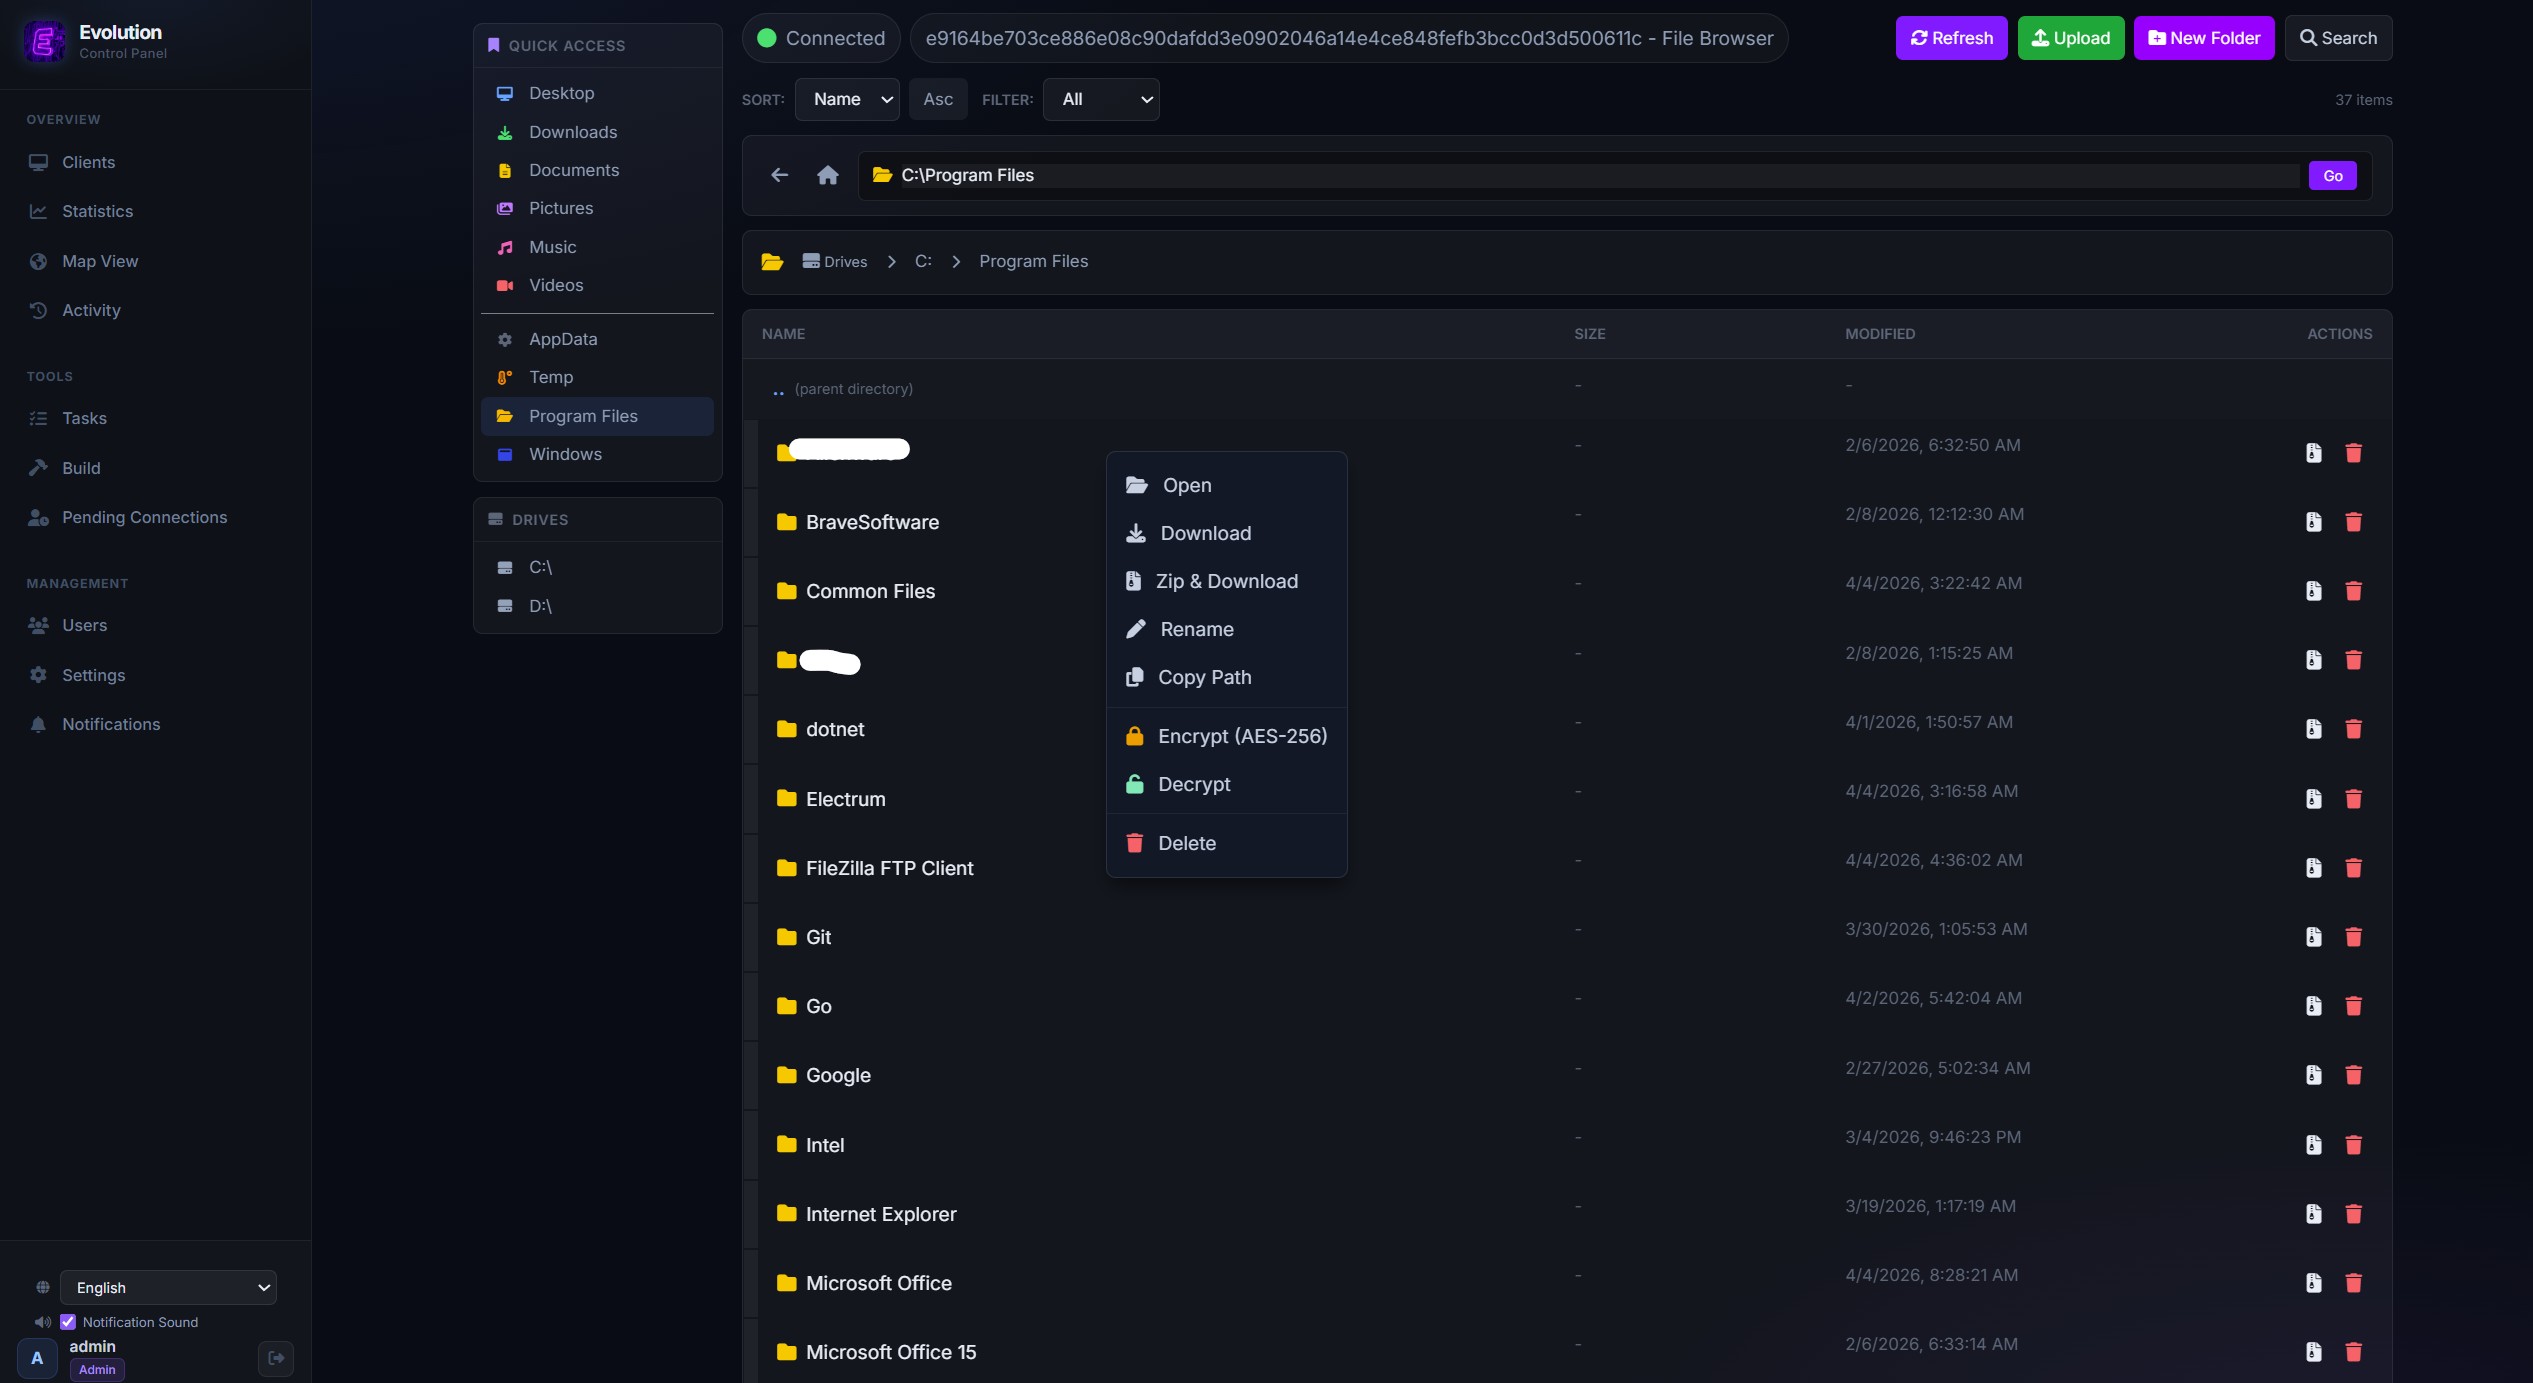
Task: Choose Rename from the context menu
Action: [x=1227, y=629]
